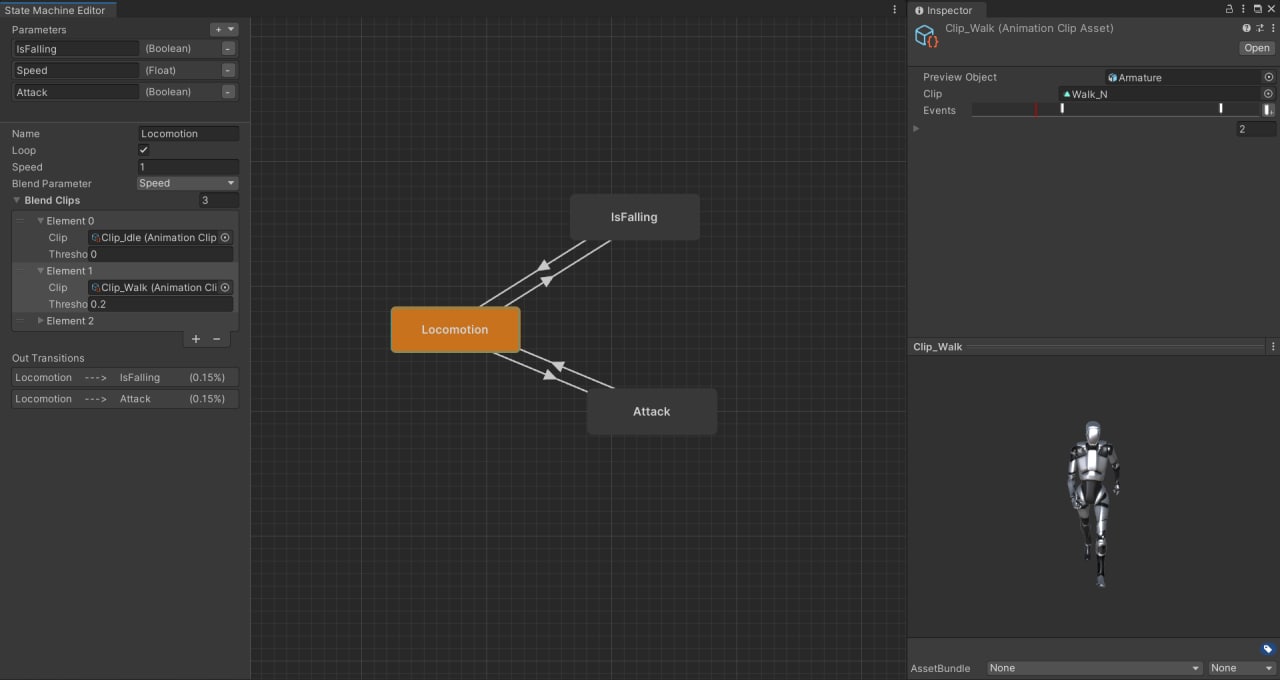Click the asset label tag icon
This screenshot has width=1280, height=680.
[x=1267, y=649]
